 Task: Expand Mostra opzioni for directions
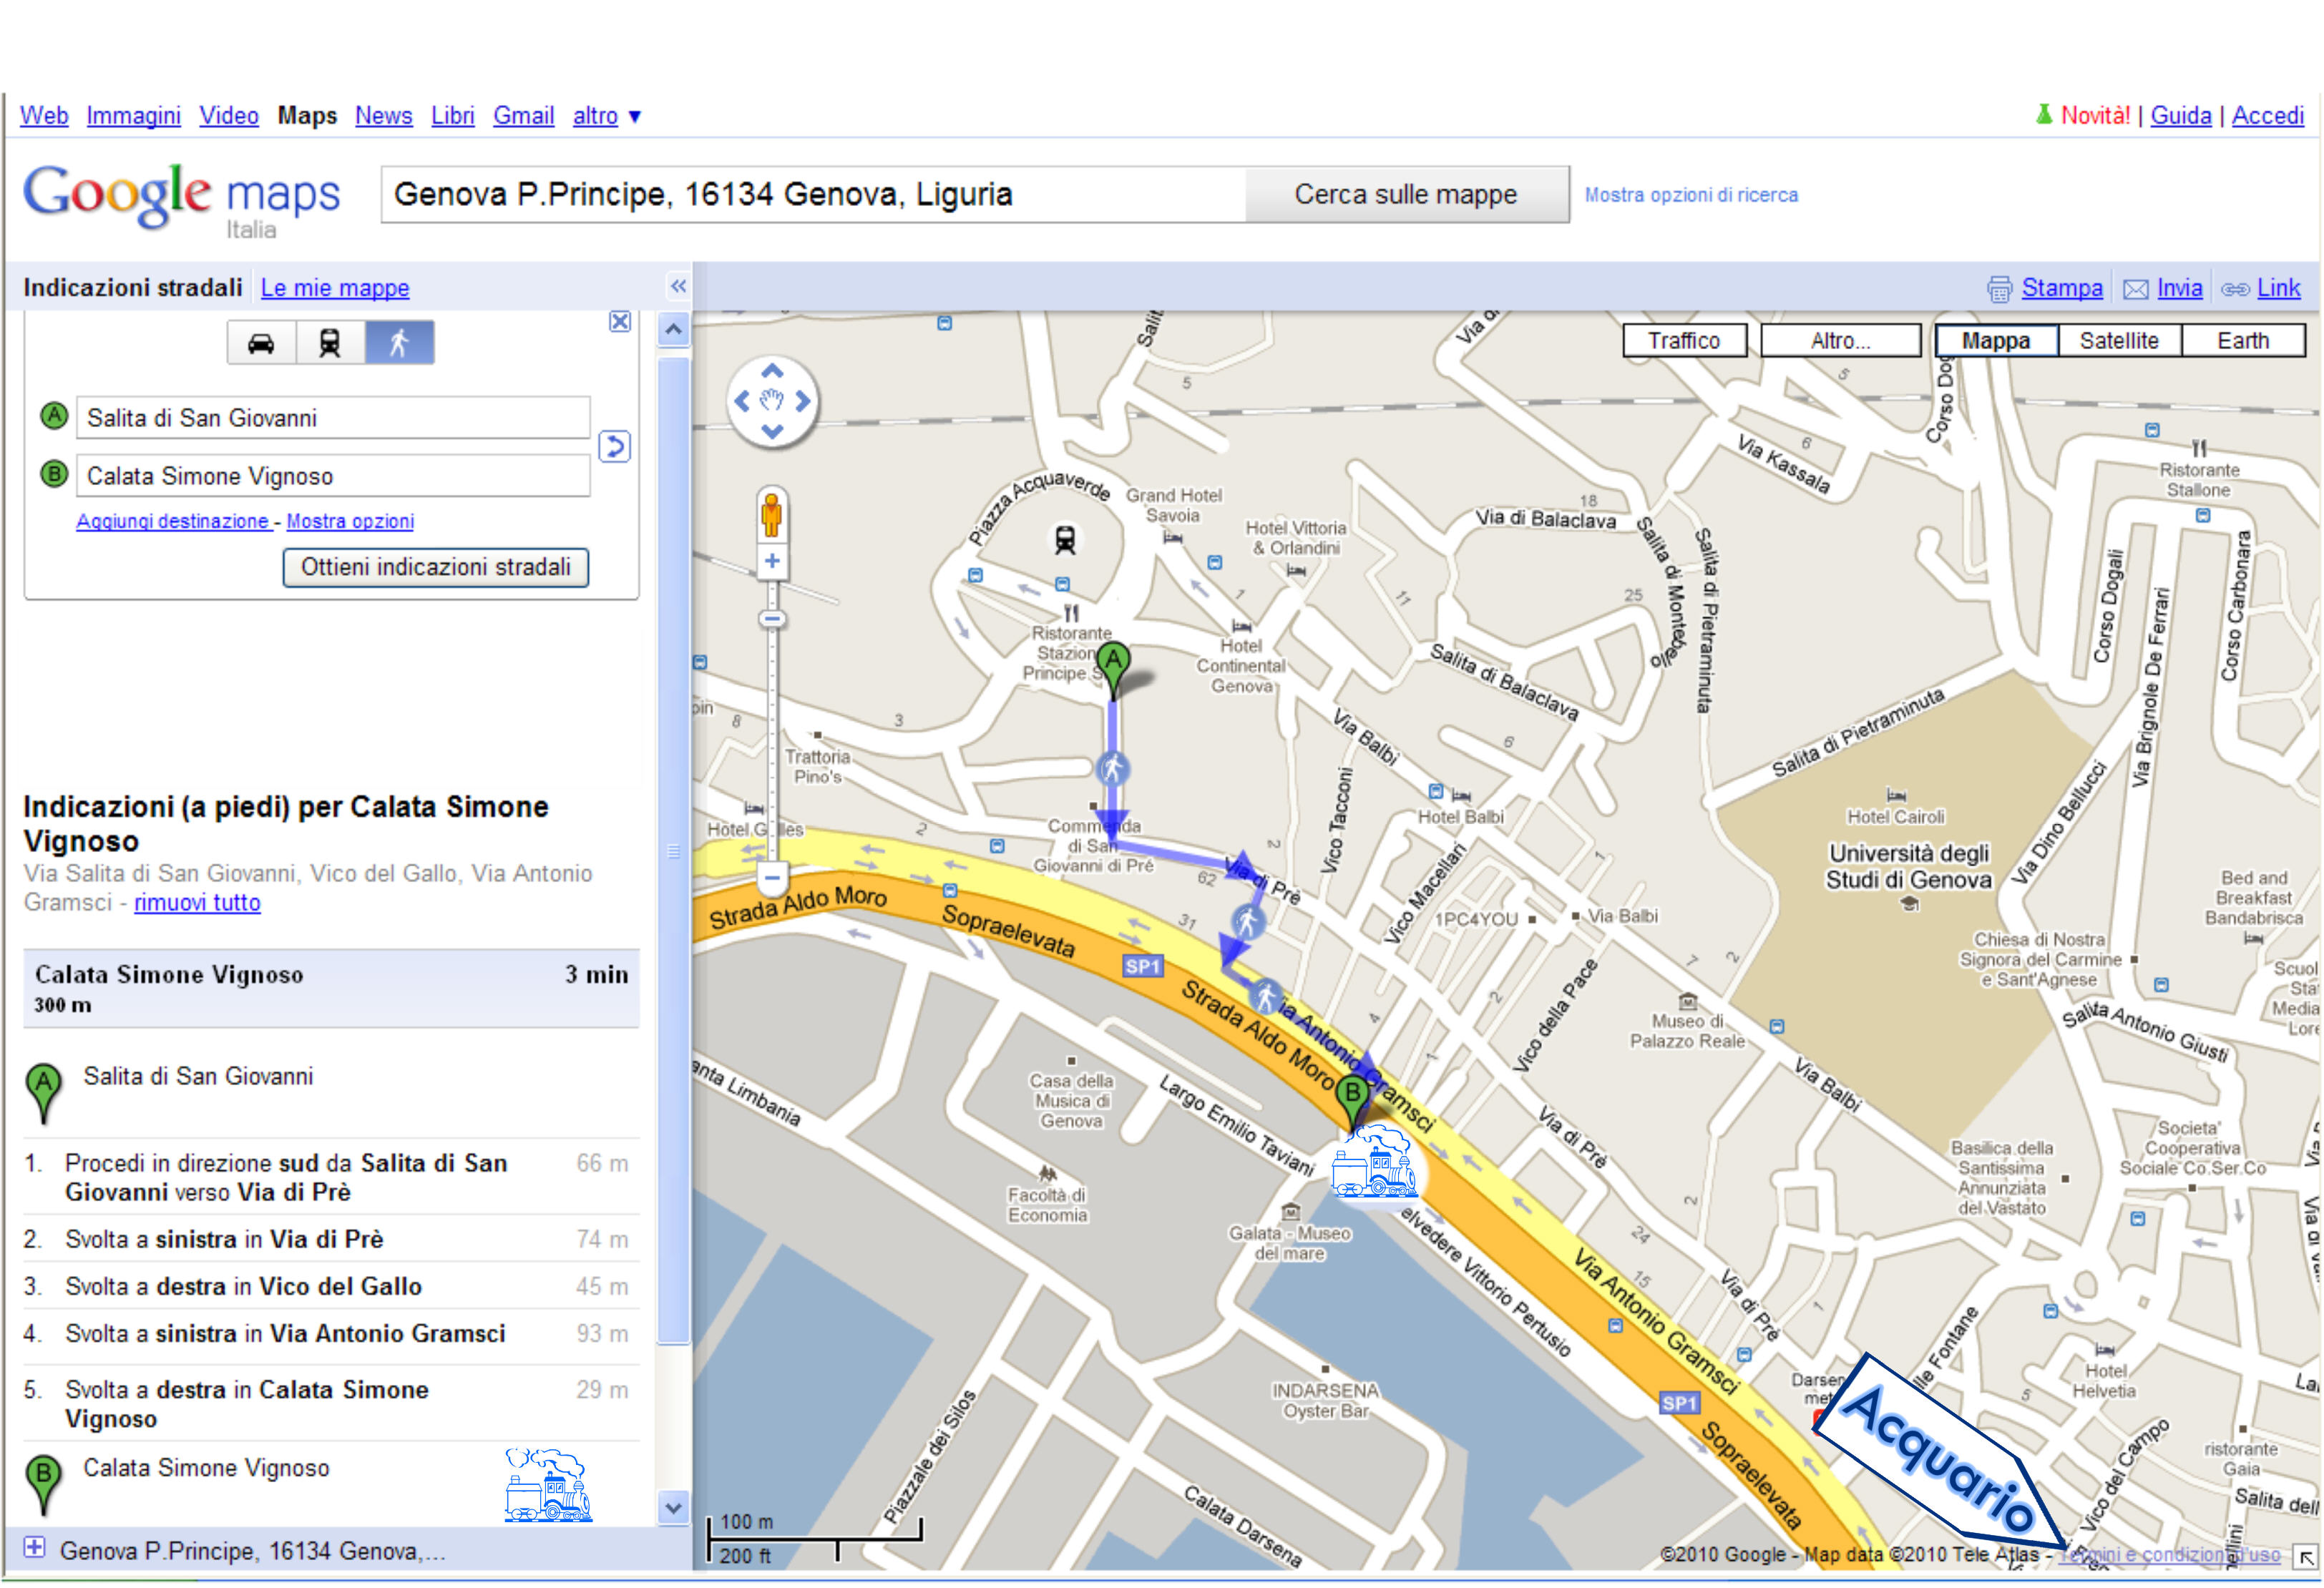pos(350,521)
